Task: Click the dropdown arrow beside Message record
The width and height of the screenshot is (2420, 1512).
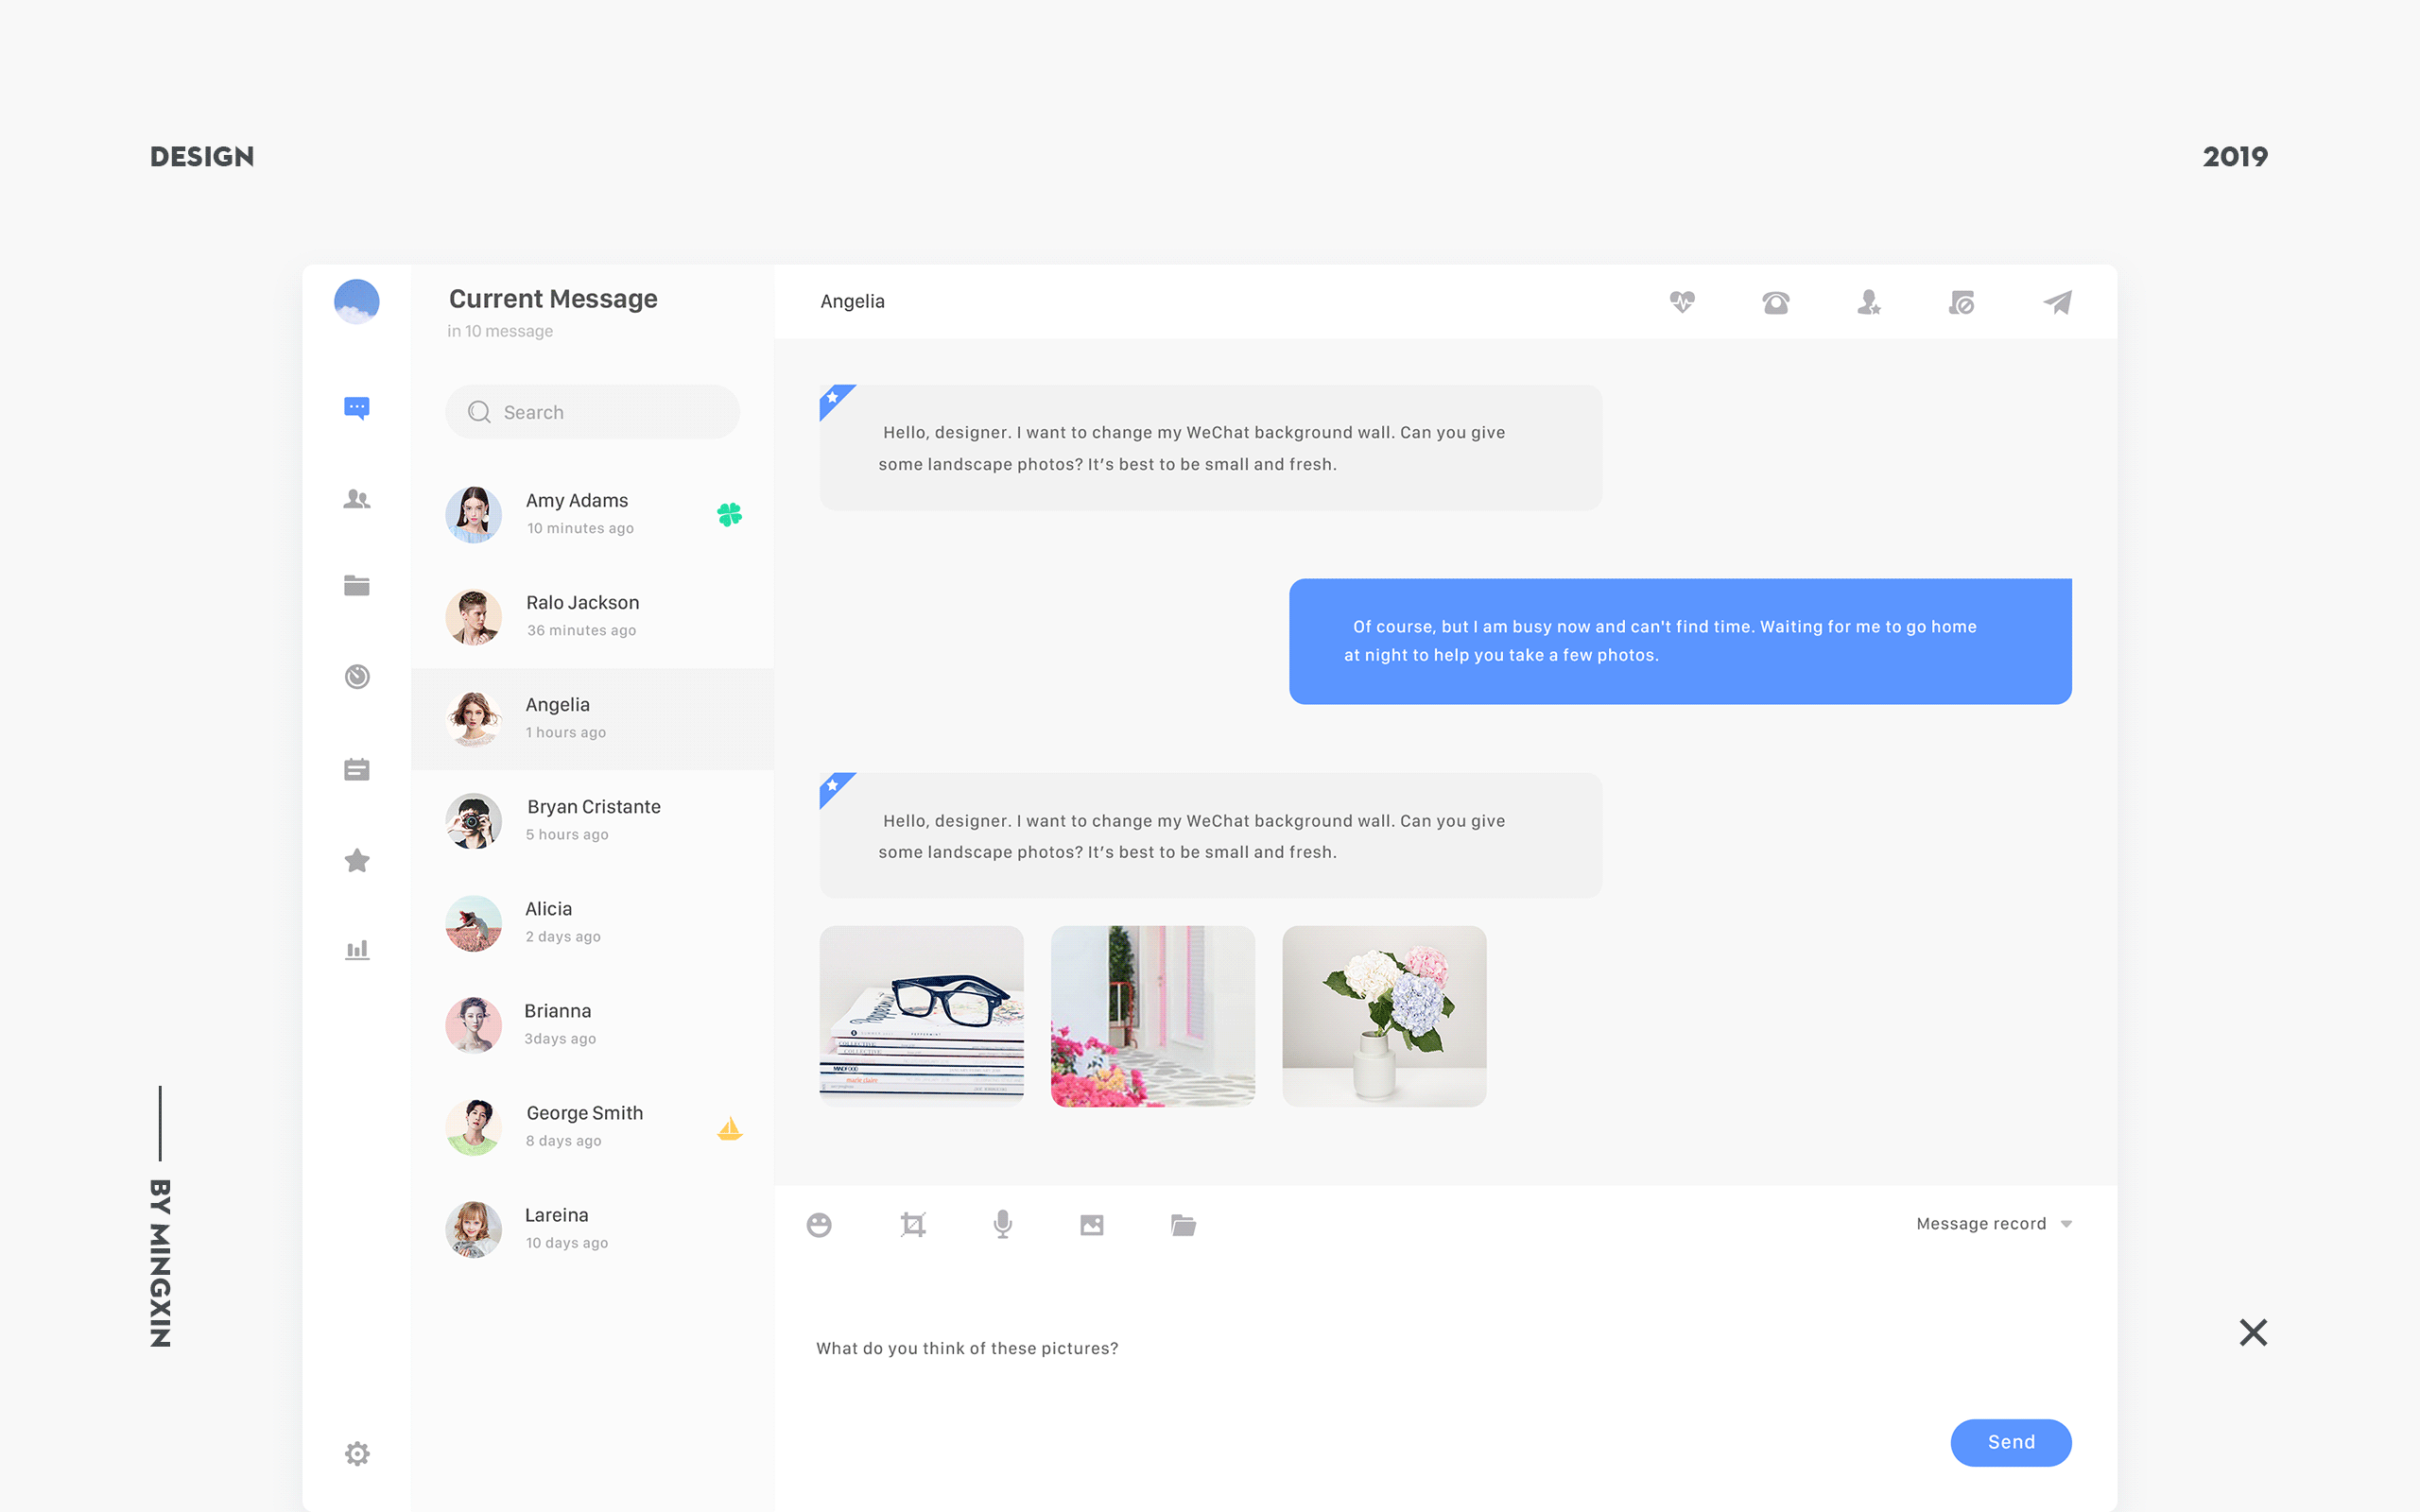Action: coord(2066,1224)
